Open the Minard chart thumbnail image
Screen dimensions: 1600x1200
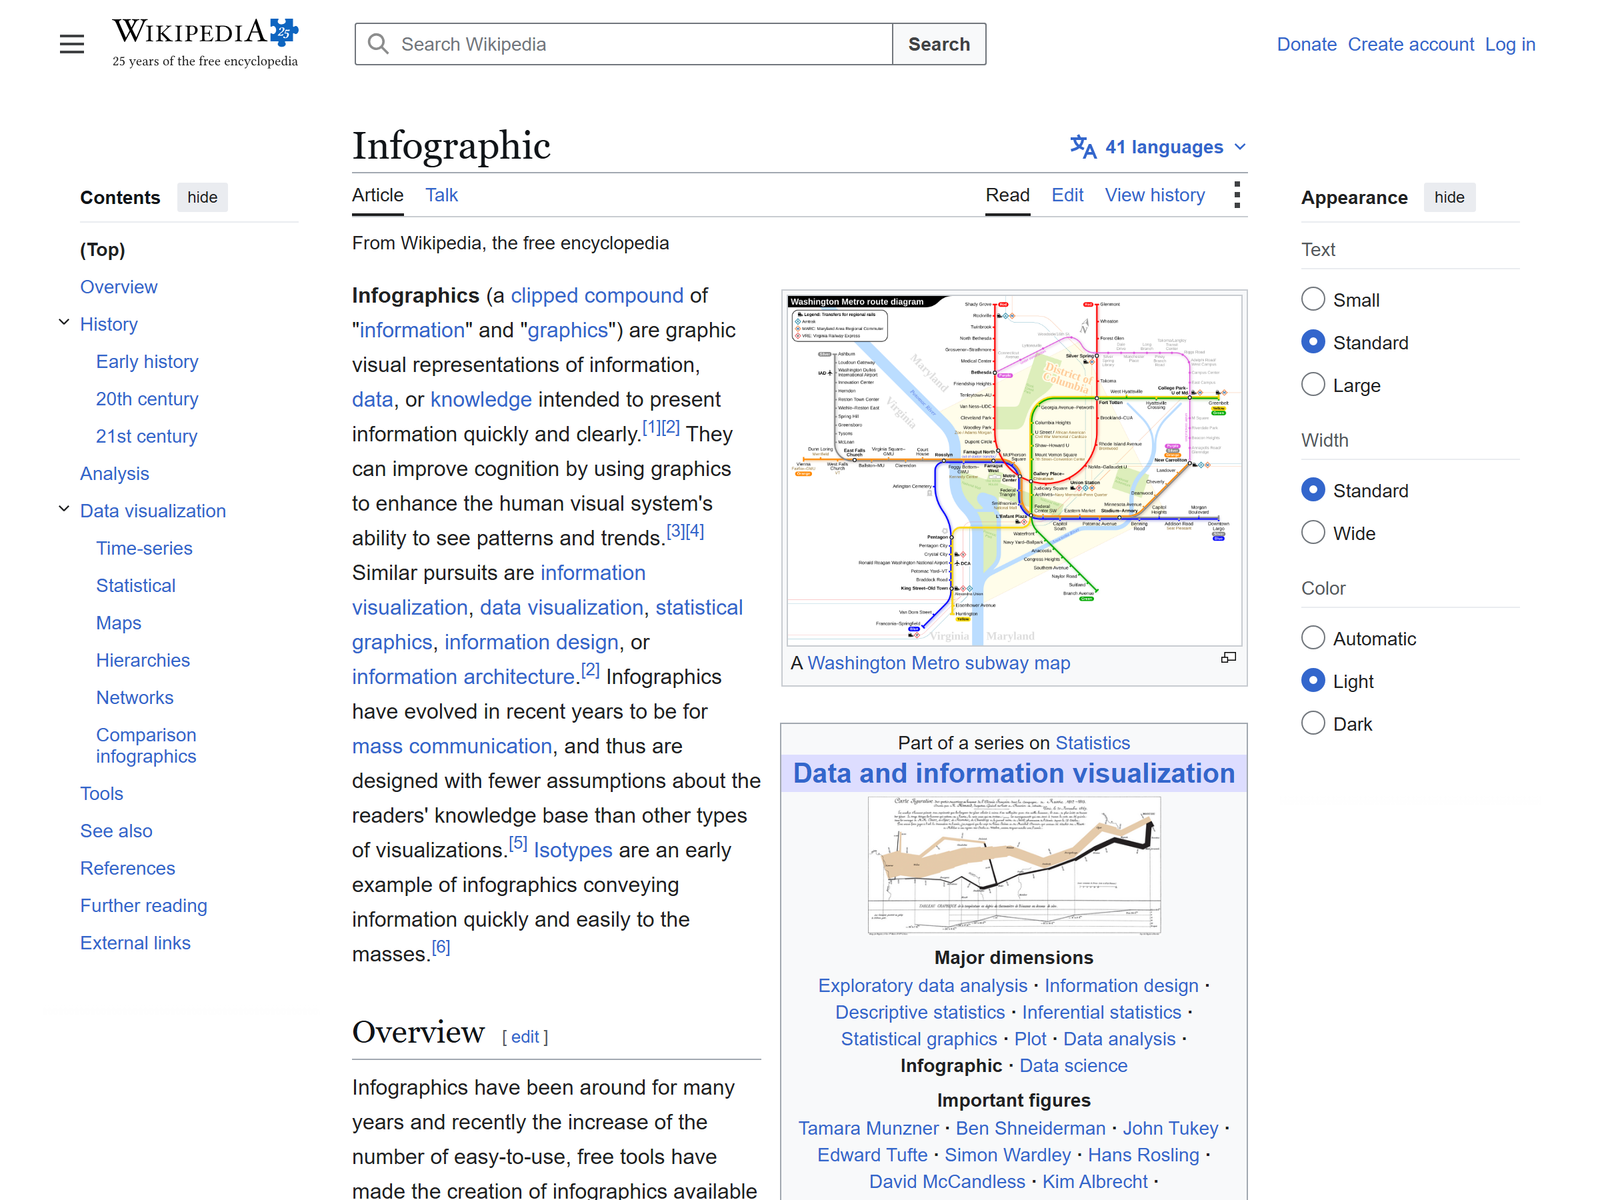1014,865
